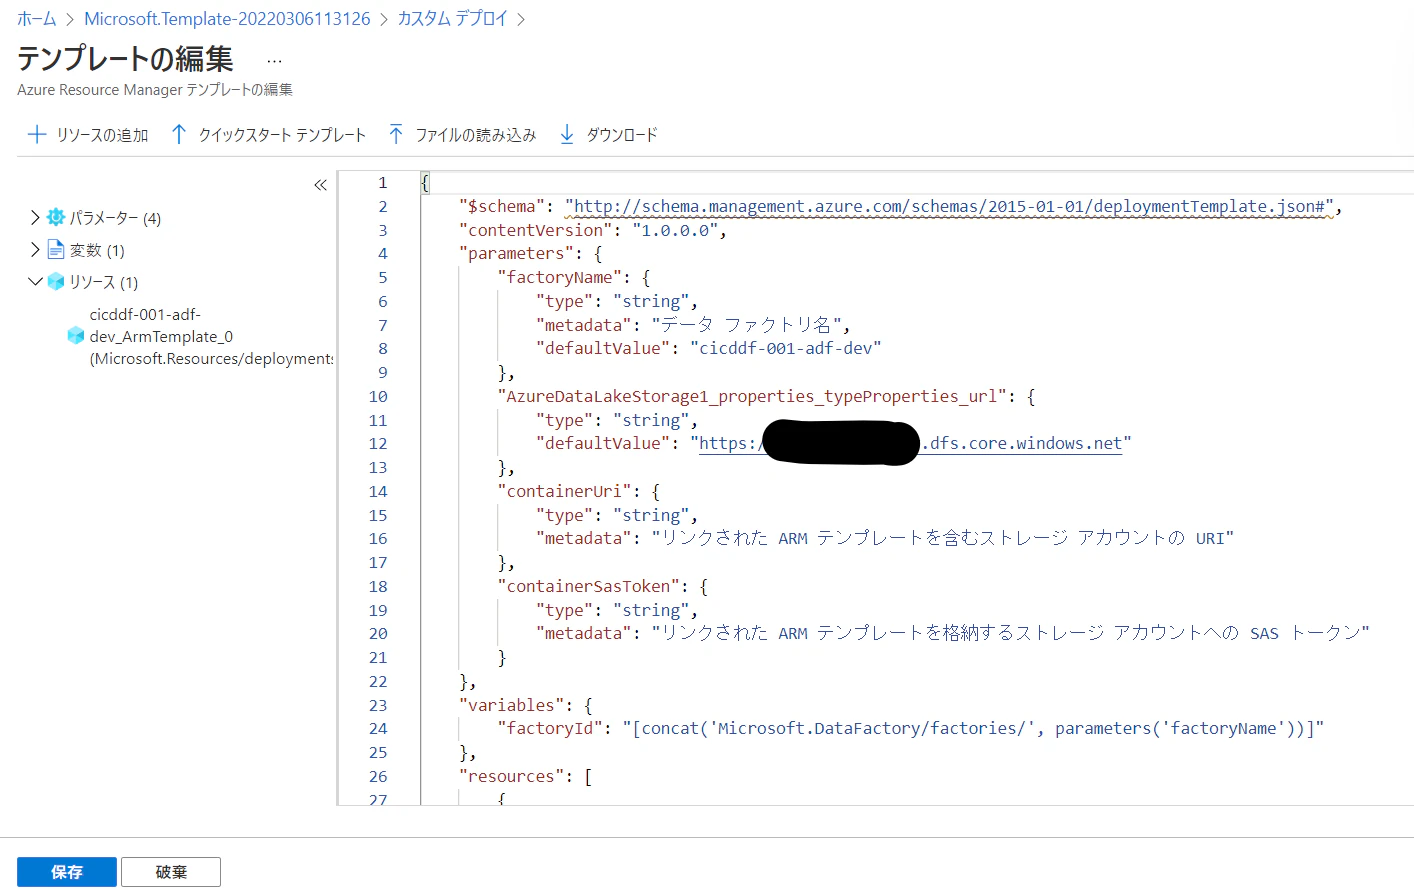
Task: Click "variables" key in line 23
Action: point(511,705)
